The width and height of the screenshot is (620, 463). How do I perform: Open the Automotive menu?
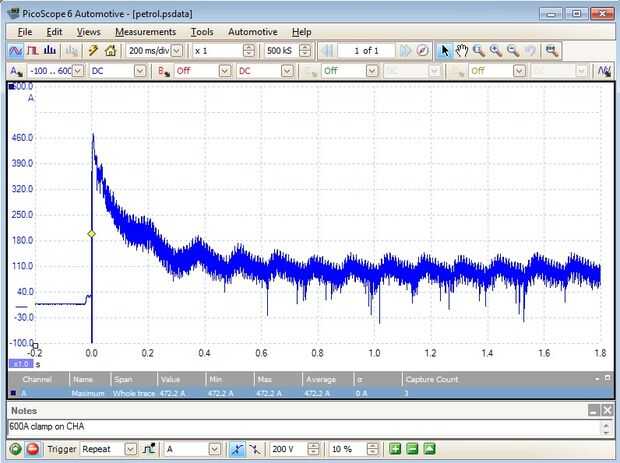[x=253, y=32]
